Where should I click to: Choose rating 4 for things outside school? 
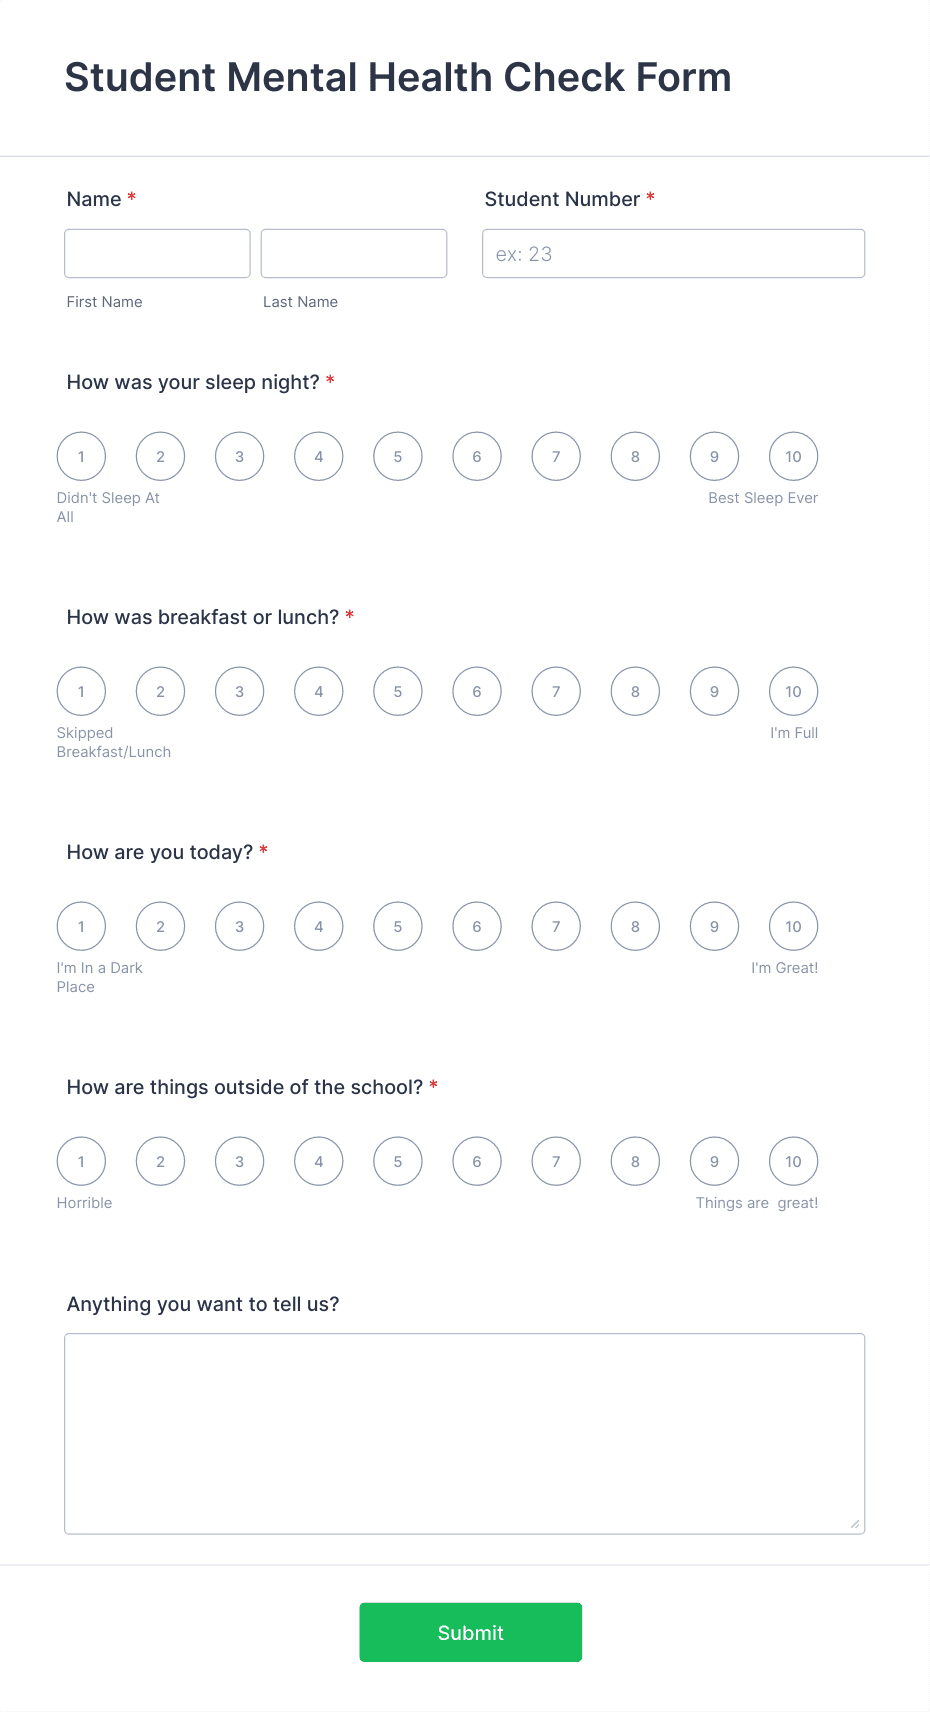tap(318, 1161)
